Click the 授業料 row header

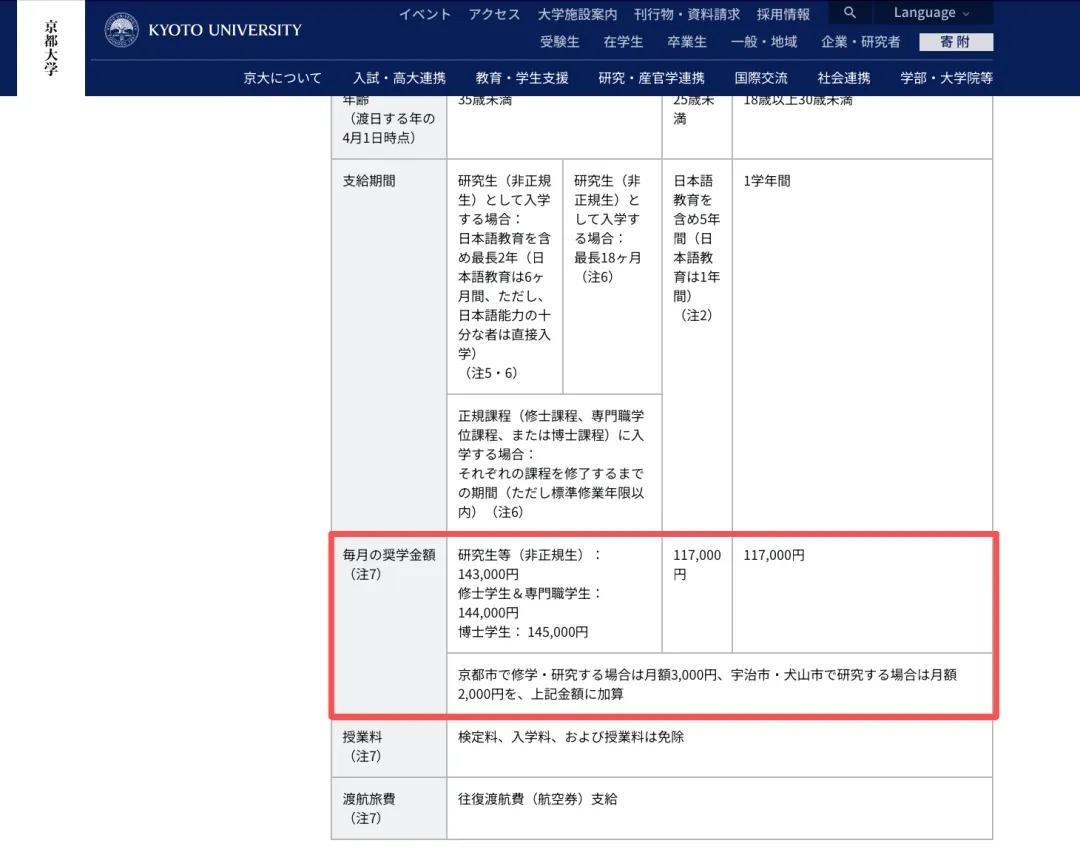(389, 747)
